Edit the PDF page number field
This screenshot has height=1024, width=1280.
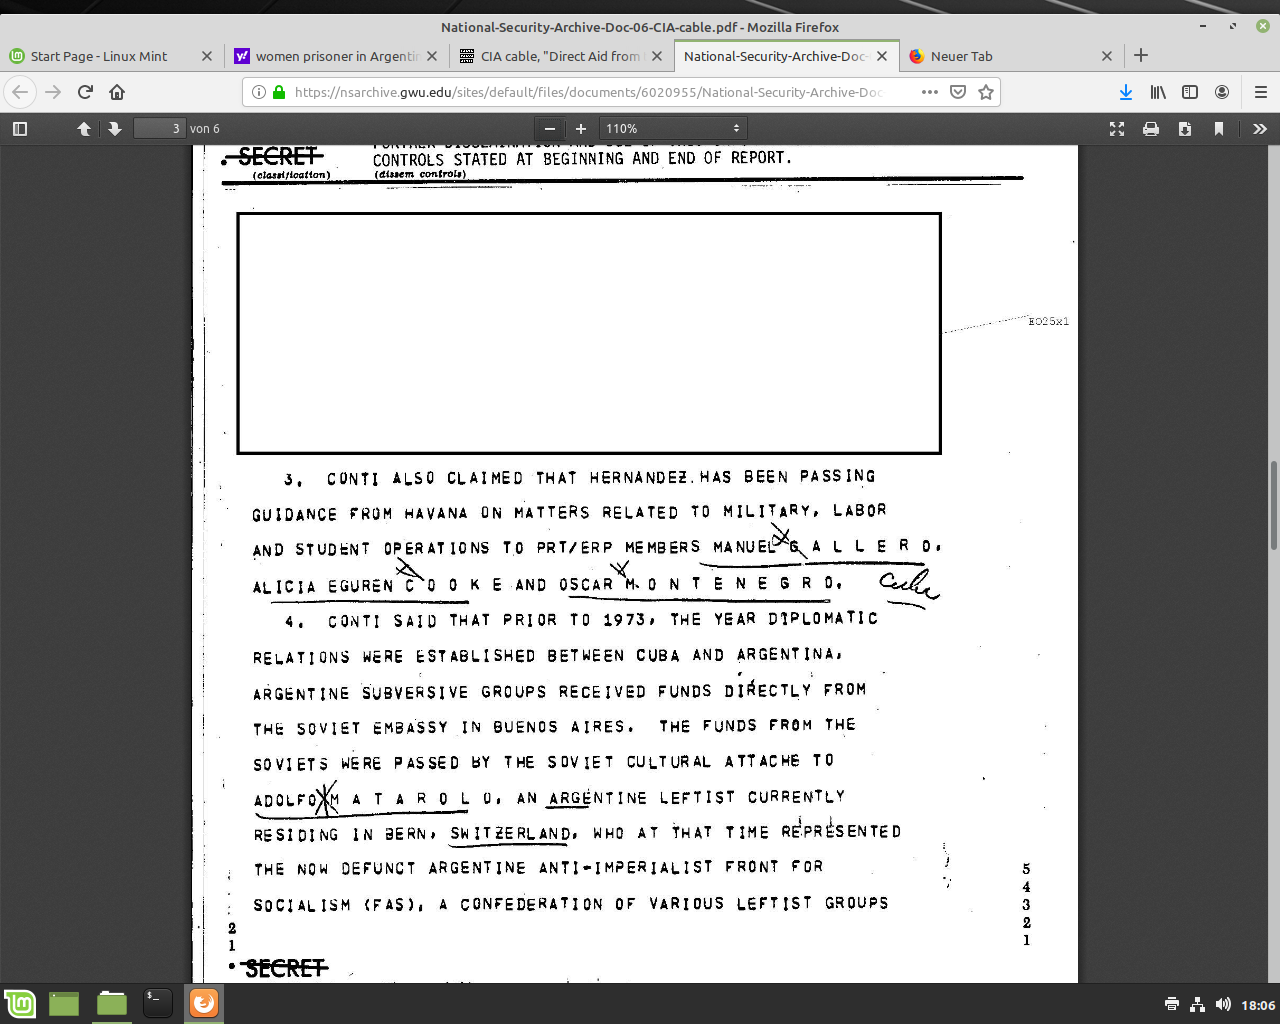pos(160,128)
